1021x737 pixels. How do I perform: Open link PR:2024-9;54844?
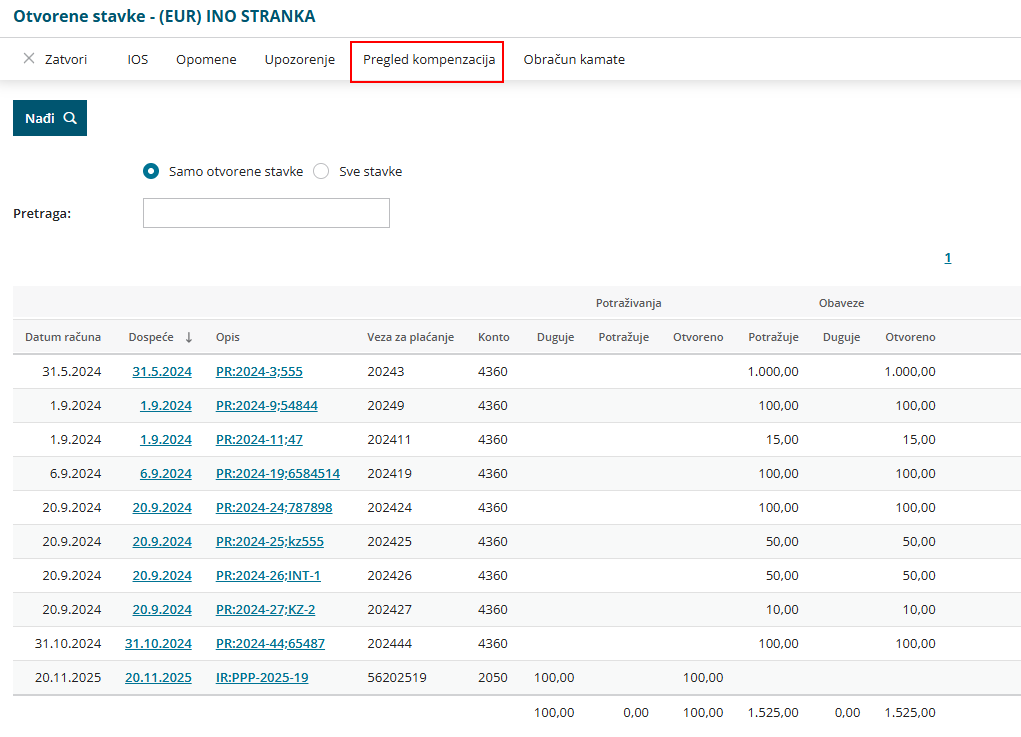267,405
